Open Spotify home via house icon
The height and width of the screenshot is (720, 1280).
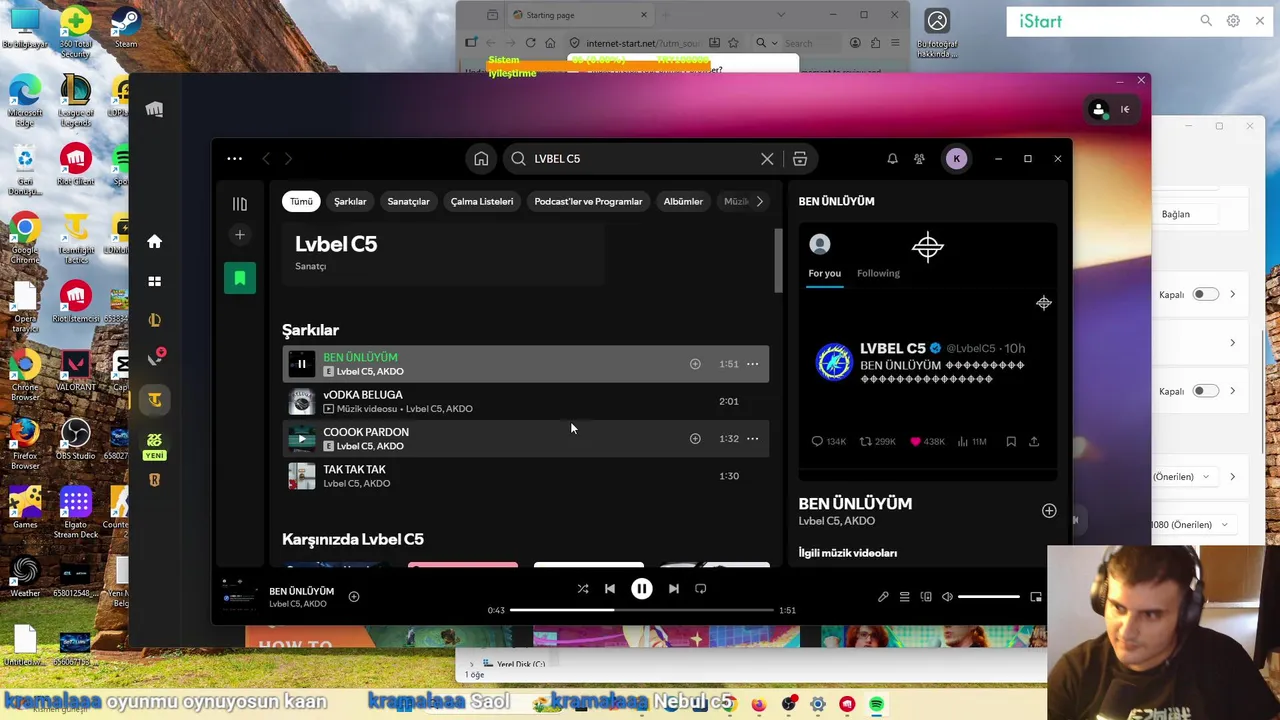click(x=481, y=159)
